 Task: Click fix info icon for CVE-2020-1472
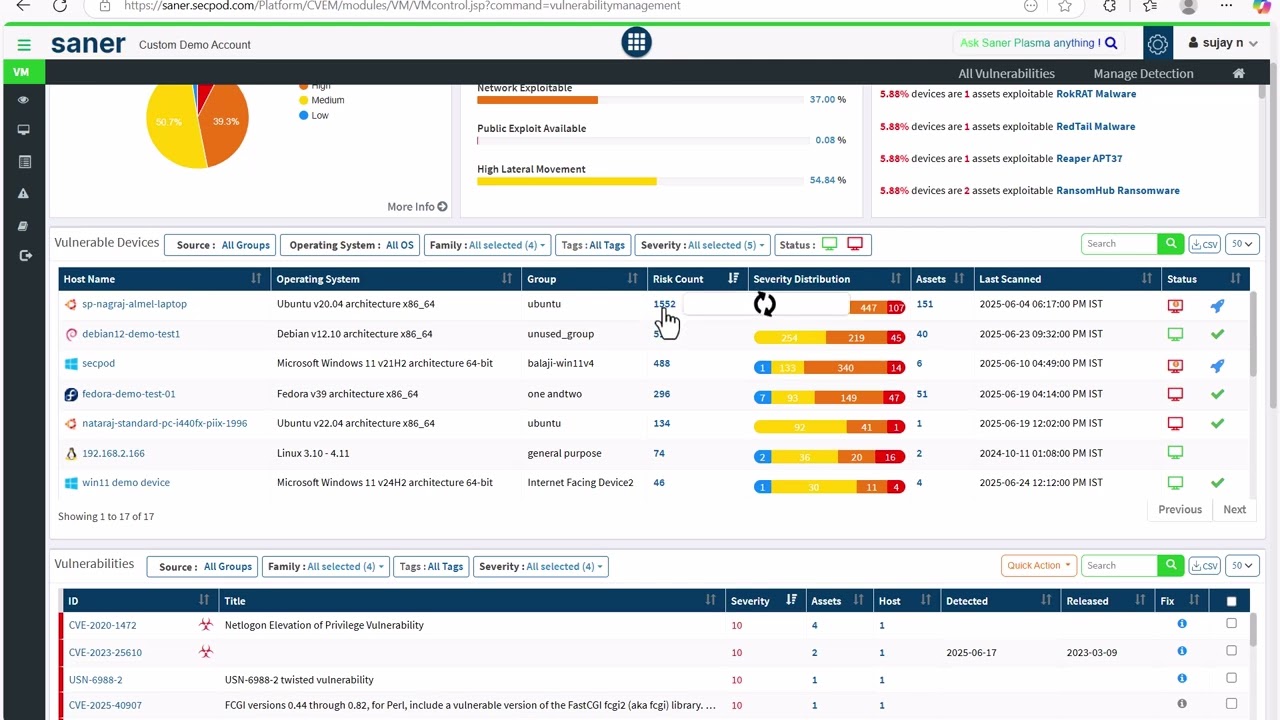[x=1182, y=624]
